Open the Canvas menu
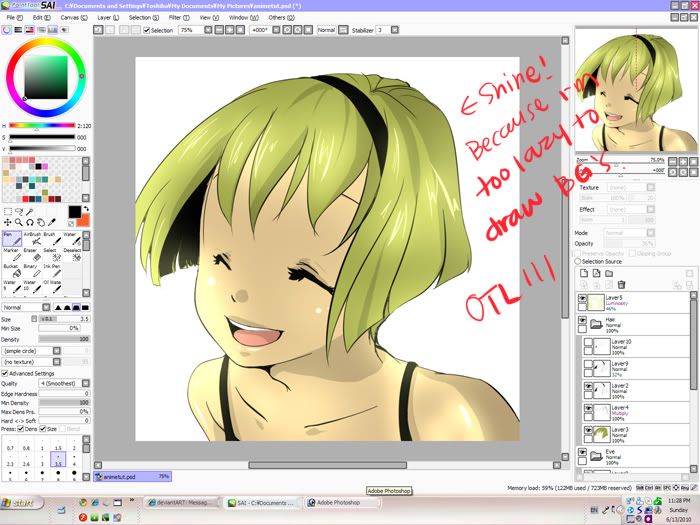This screenshot has width=700, height=525. tap(74, 17)
